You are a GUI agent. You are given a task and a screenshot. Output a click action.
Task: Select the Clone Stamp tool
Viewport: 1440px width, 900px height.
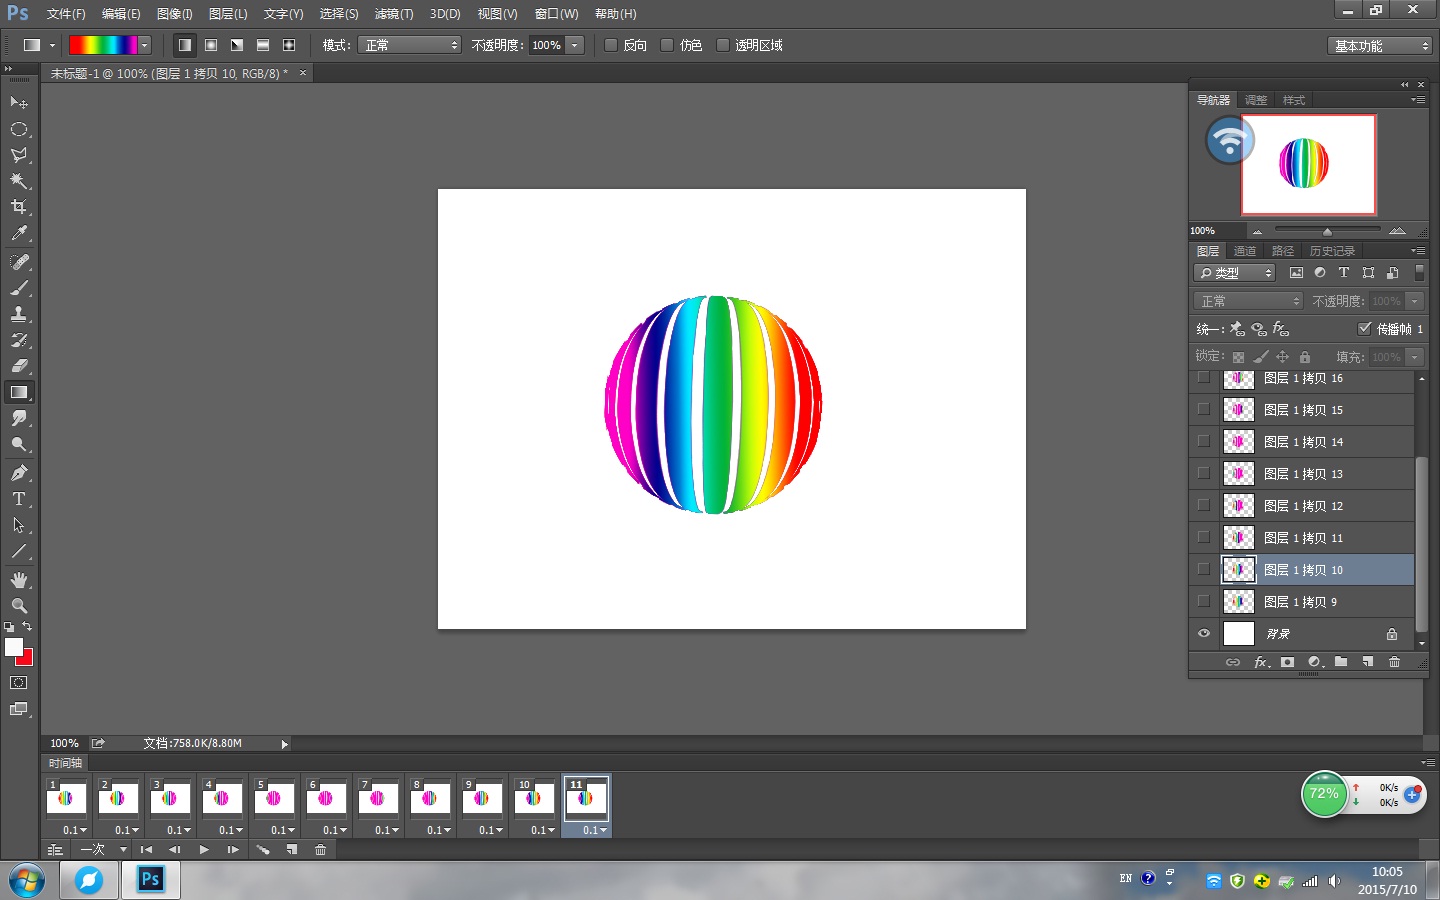coord(19,314)
